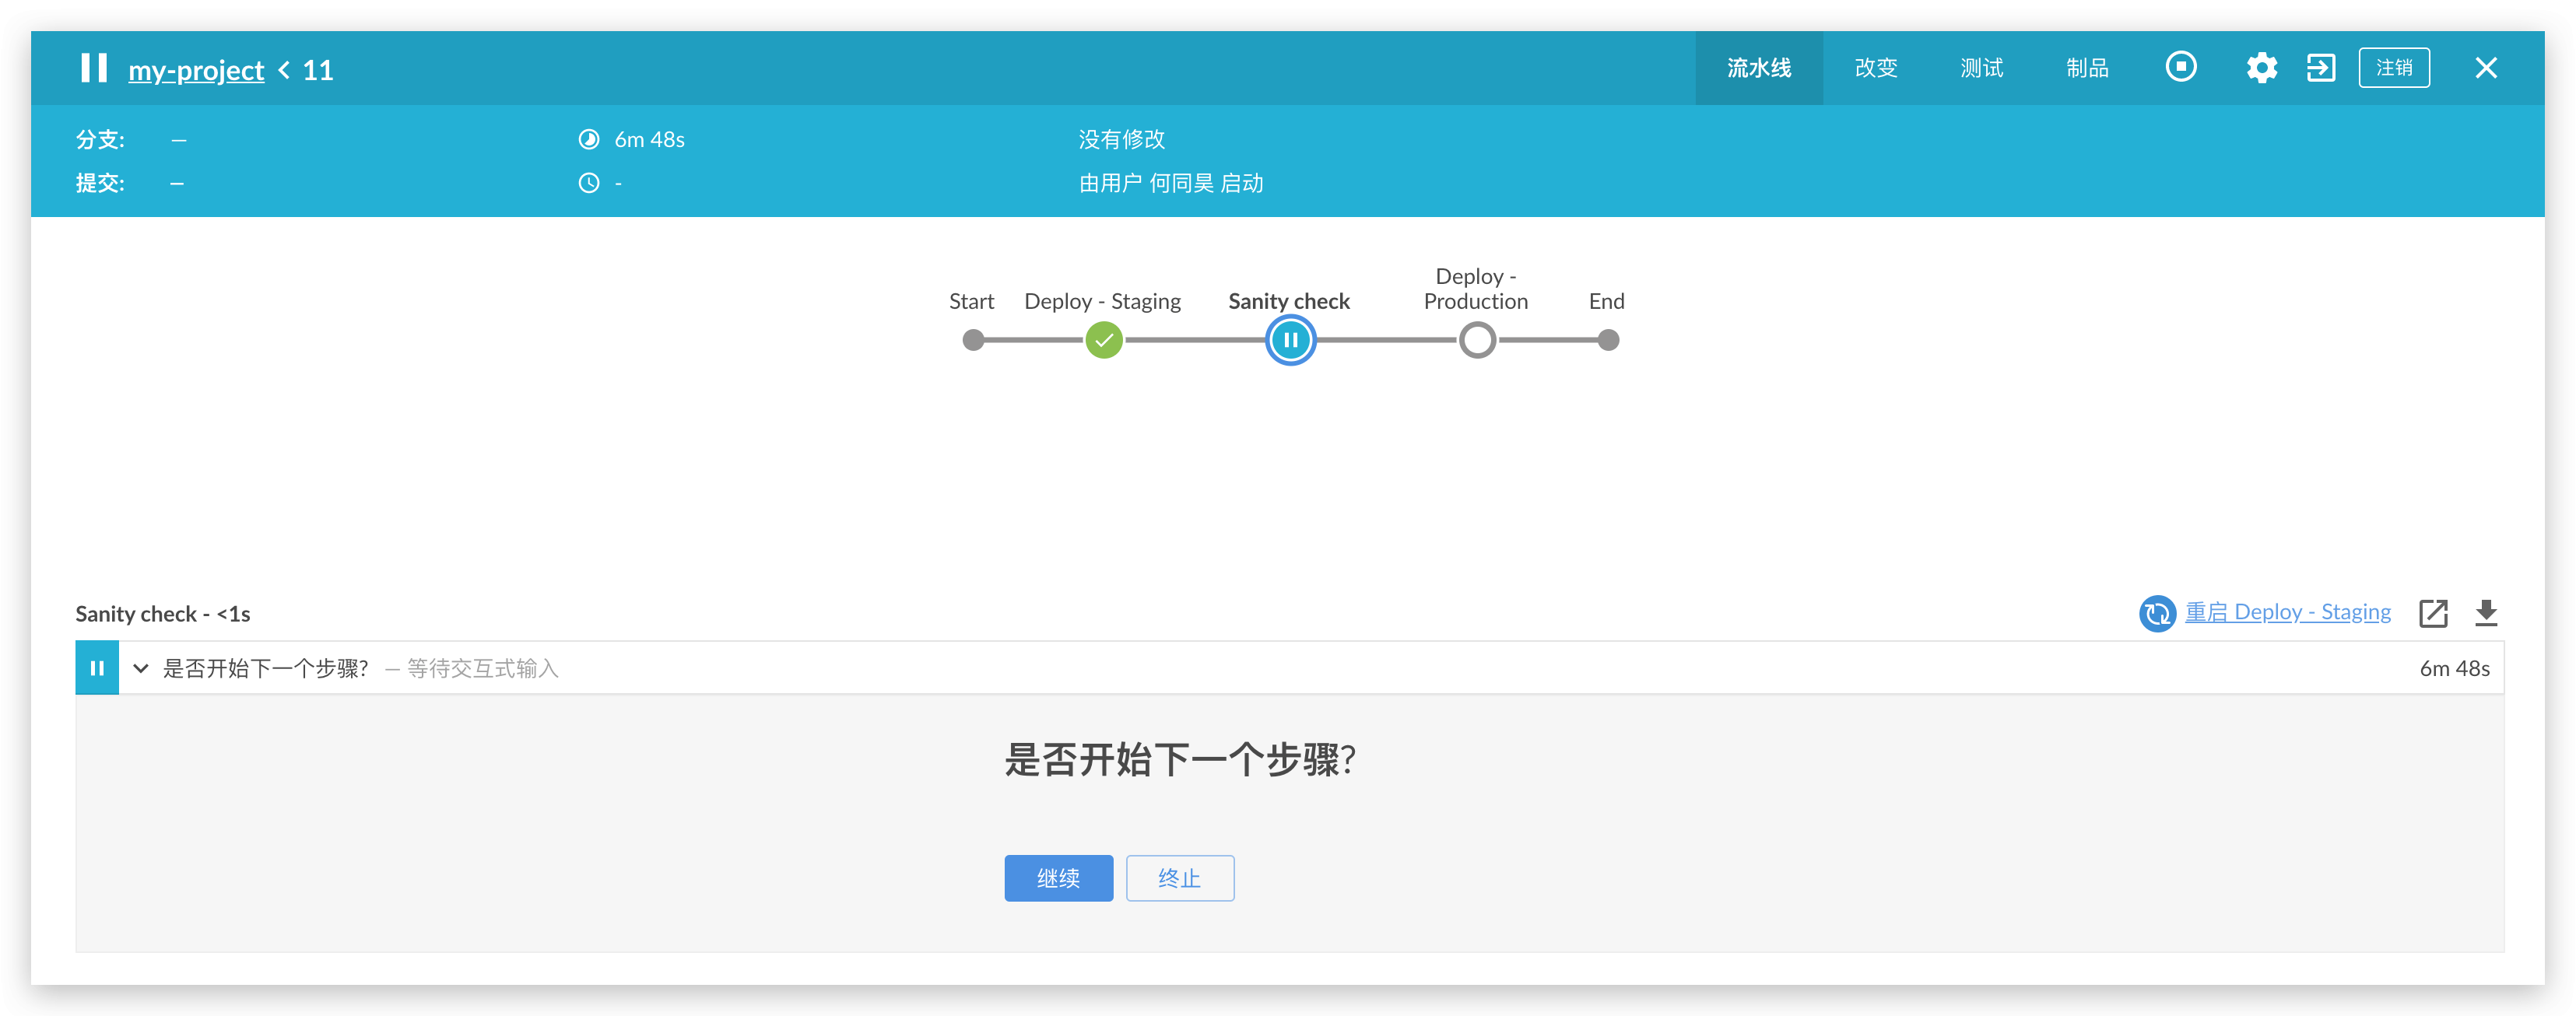The width and height of the screenshot is (2576, 1016).
Task: Click the 注销 logout button
Action: pos(2393,68)
